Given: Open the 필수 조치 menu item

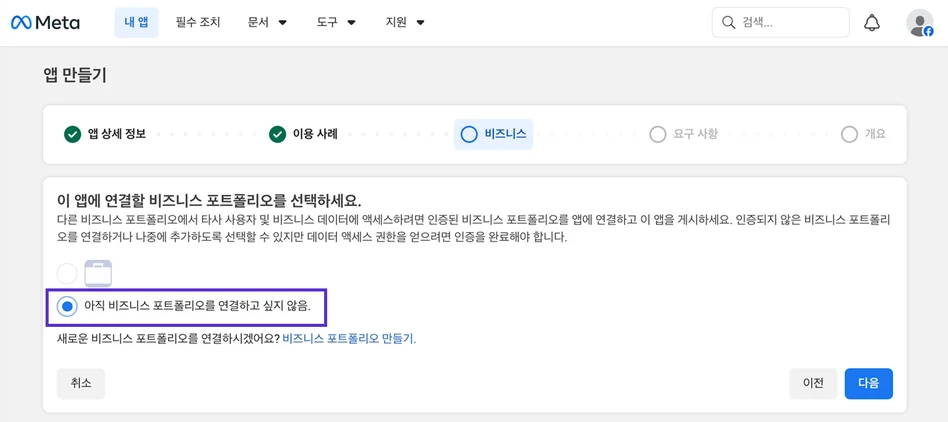Looking at the screenshot, I should [x=198, y=23].
